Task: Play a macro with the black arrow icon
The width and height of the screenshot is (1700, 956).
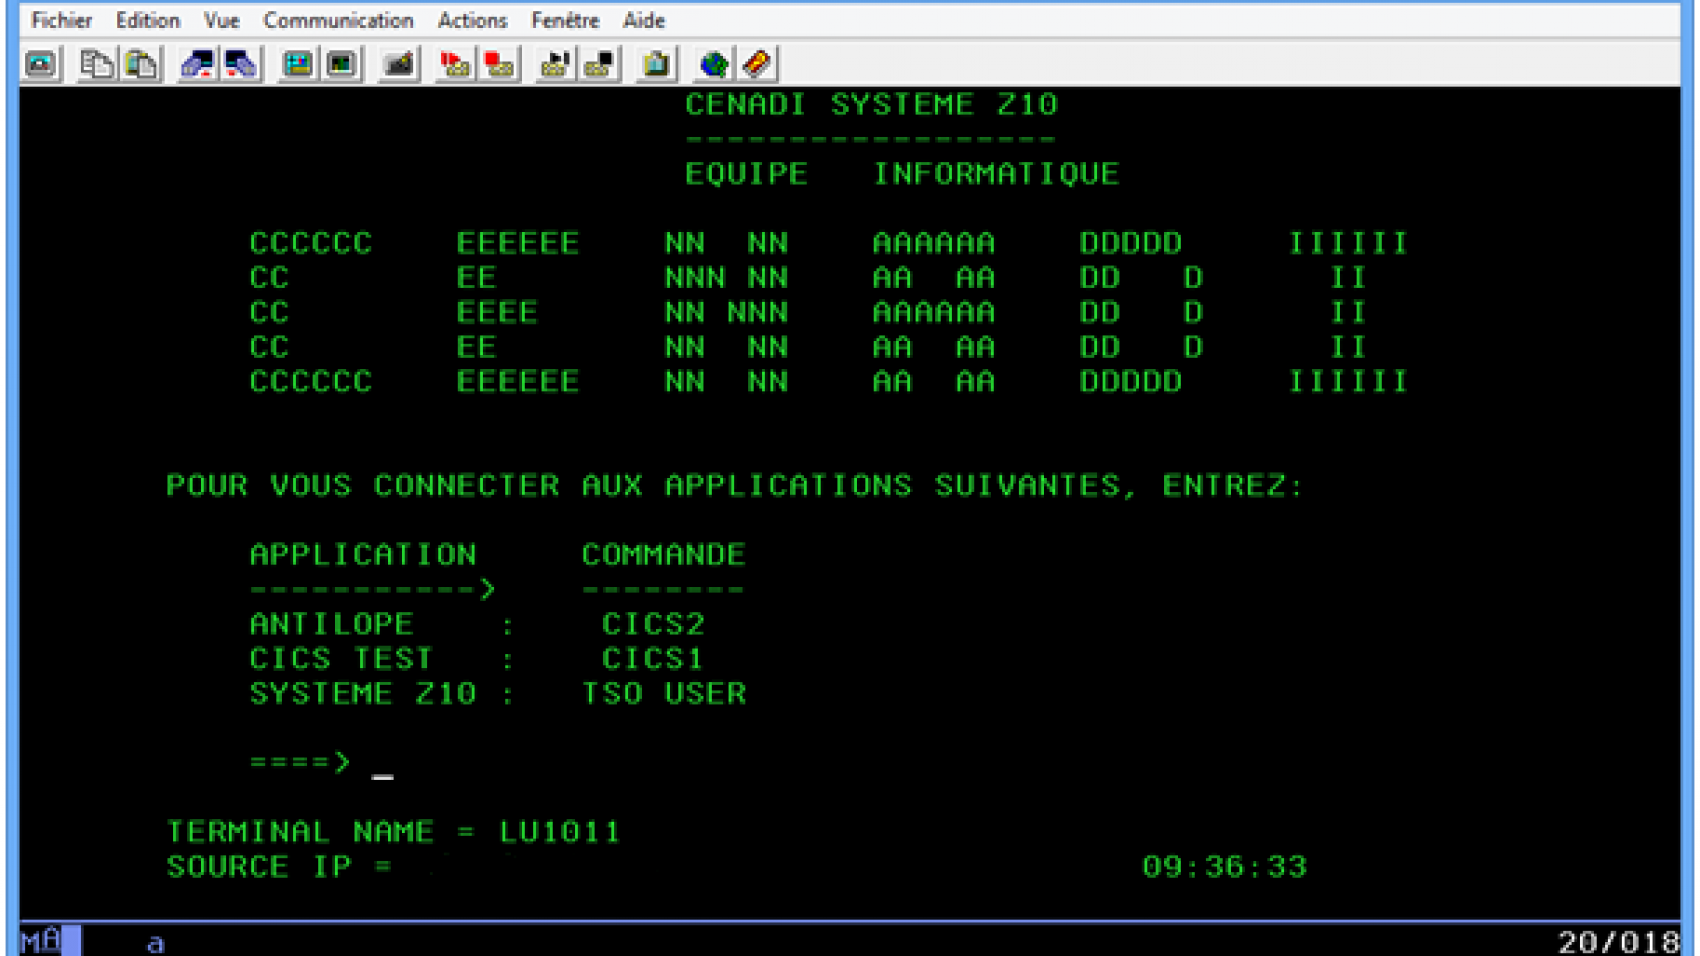Action: (x=555, y=64)
